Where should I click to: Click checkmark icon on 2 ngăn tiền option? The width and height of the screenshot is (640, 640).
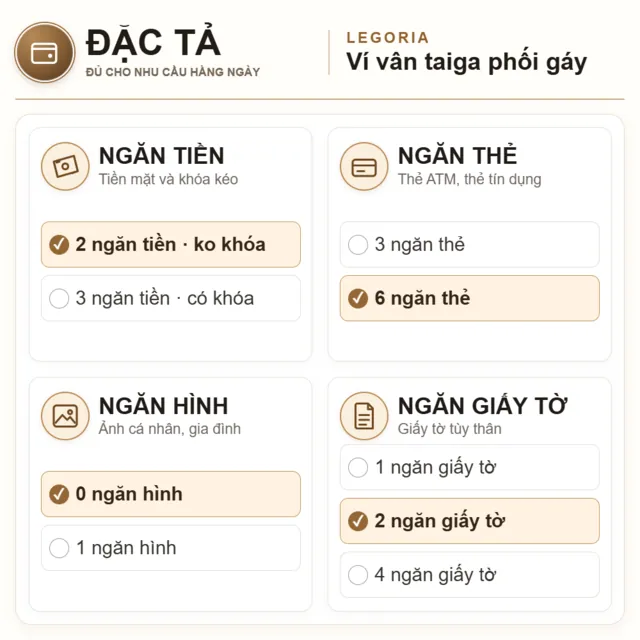point(59,244)
